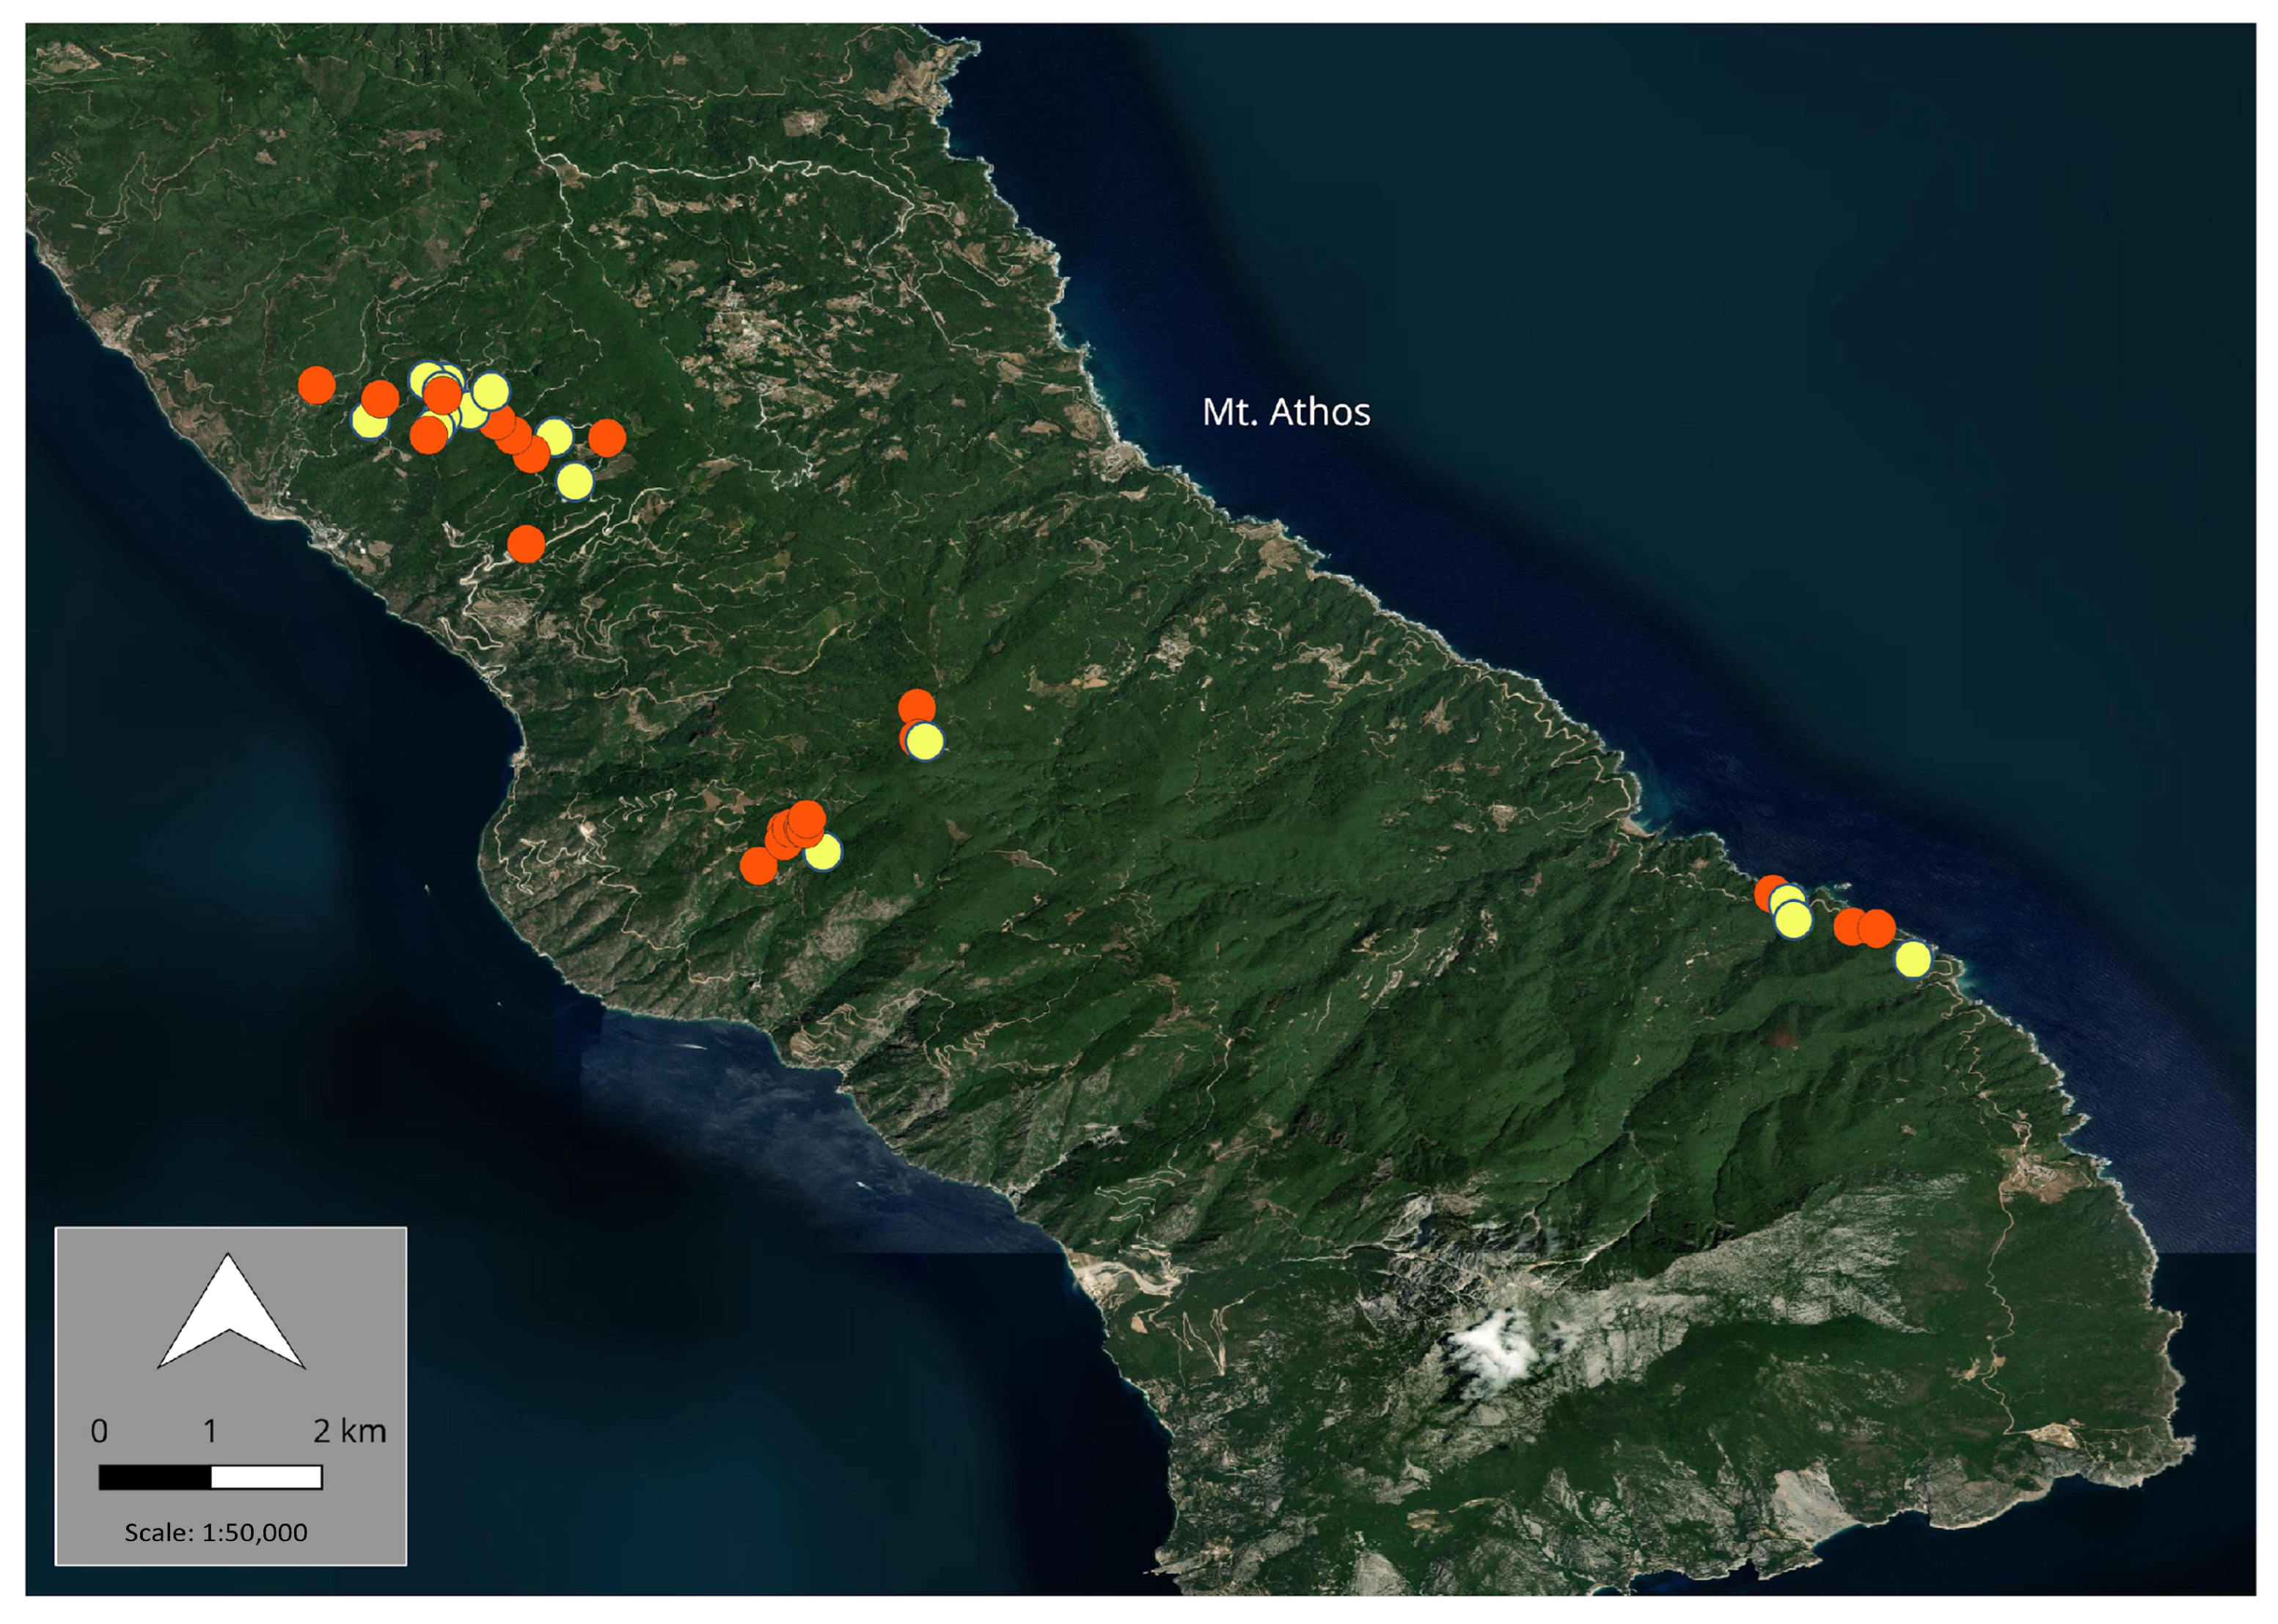Select yellow marker in the central pair

click(926, 742)
